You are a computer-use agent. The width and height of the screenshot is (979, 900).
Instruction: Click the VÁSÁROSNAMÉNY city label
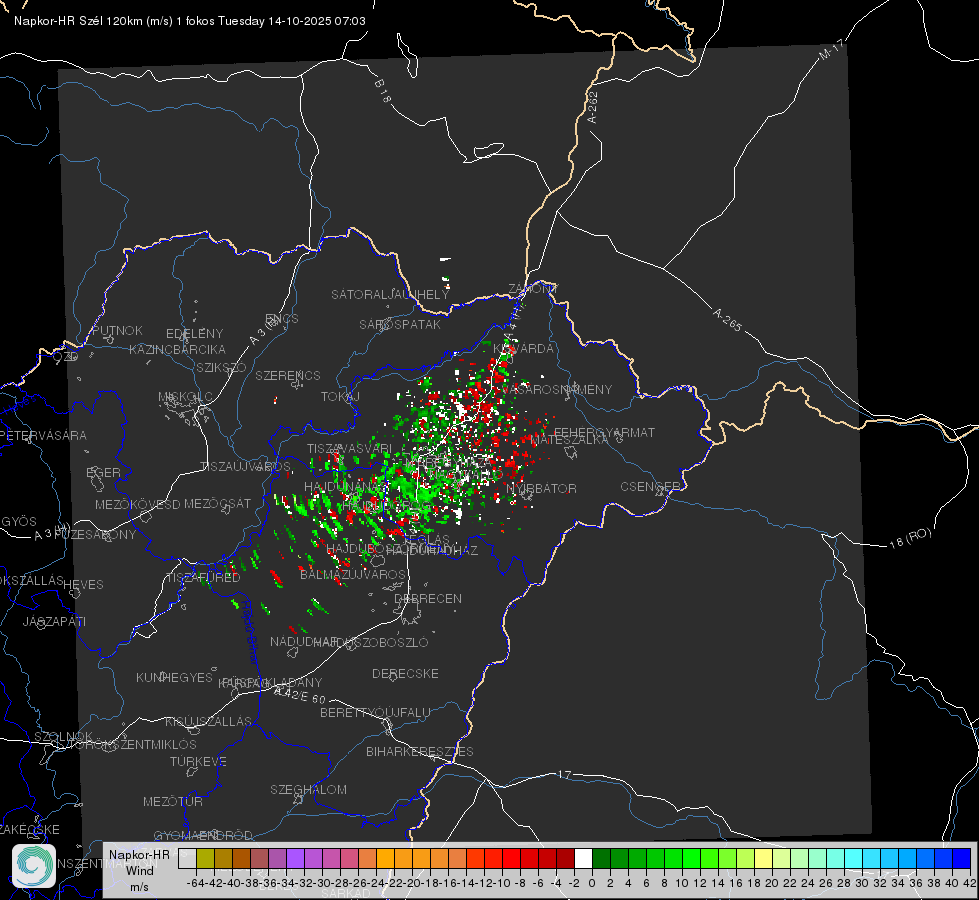point(556,389)
